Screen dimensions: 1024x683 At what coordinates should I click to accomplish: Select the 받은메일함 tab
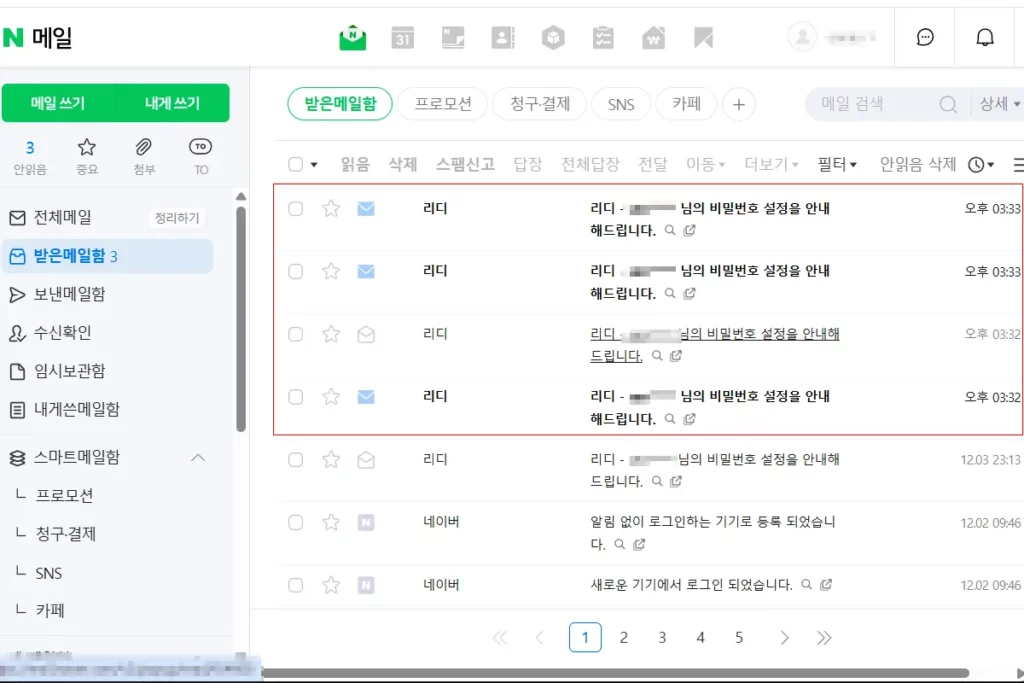tap(340, 104)
